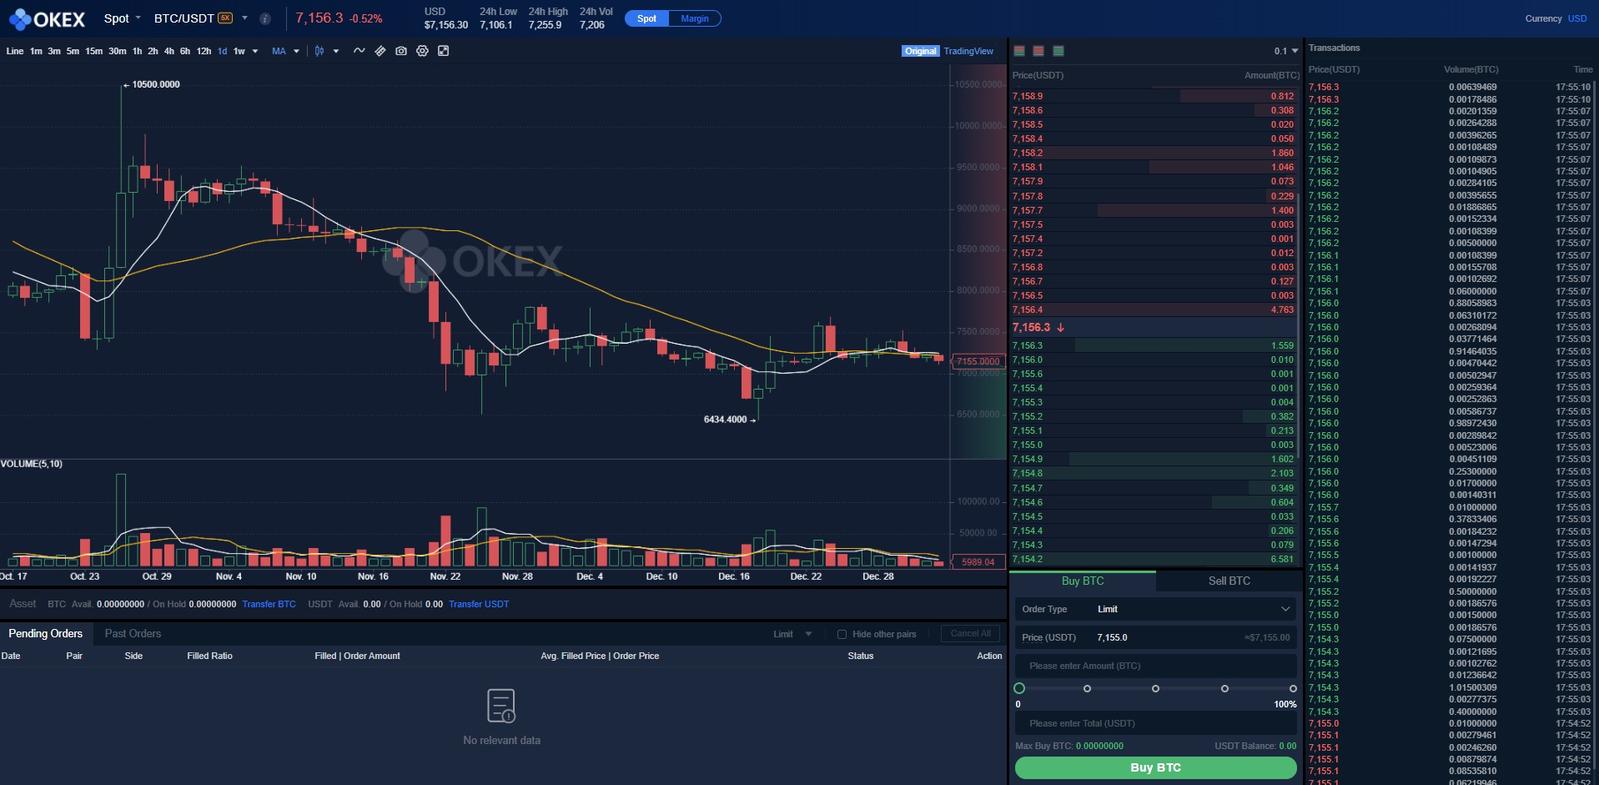Click the 5X leverage badge

[x=226, y=18]
